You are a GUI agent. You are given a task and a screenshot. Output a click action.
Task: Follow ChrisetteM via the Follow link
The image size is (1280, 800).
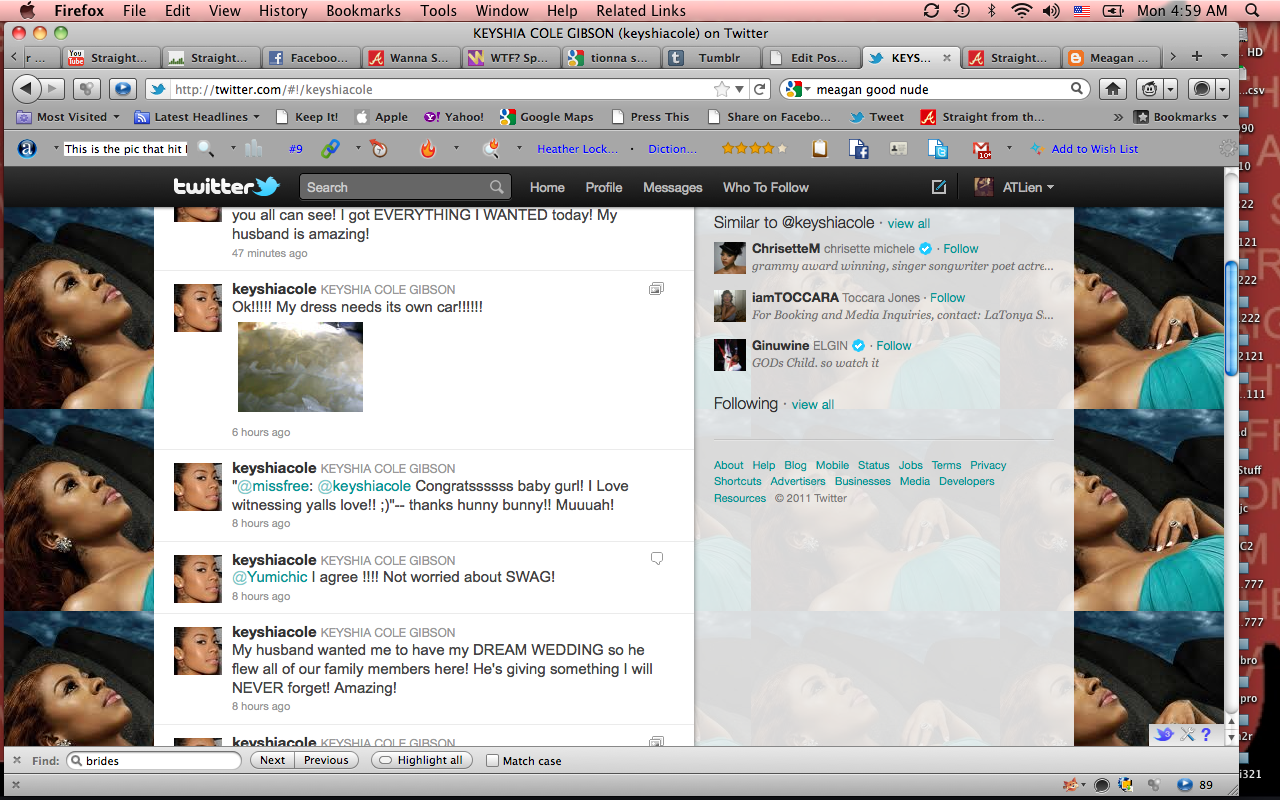click(961, 249)
